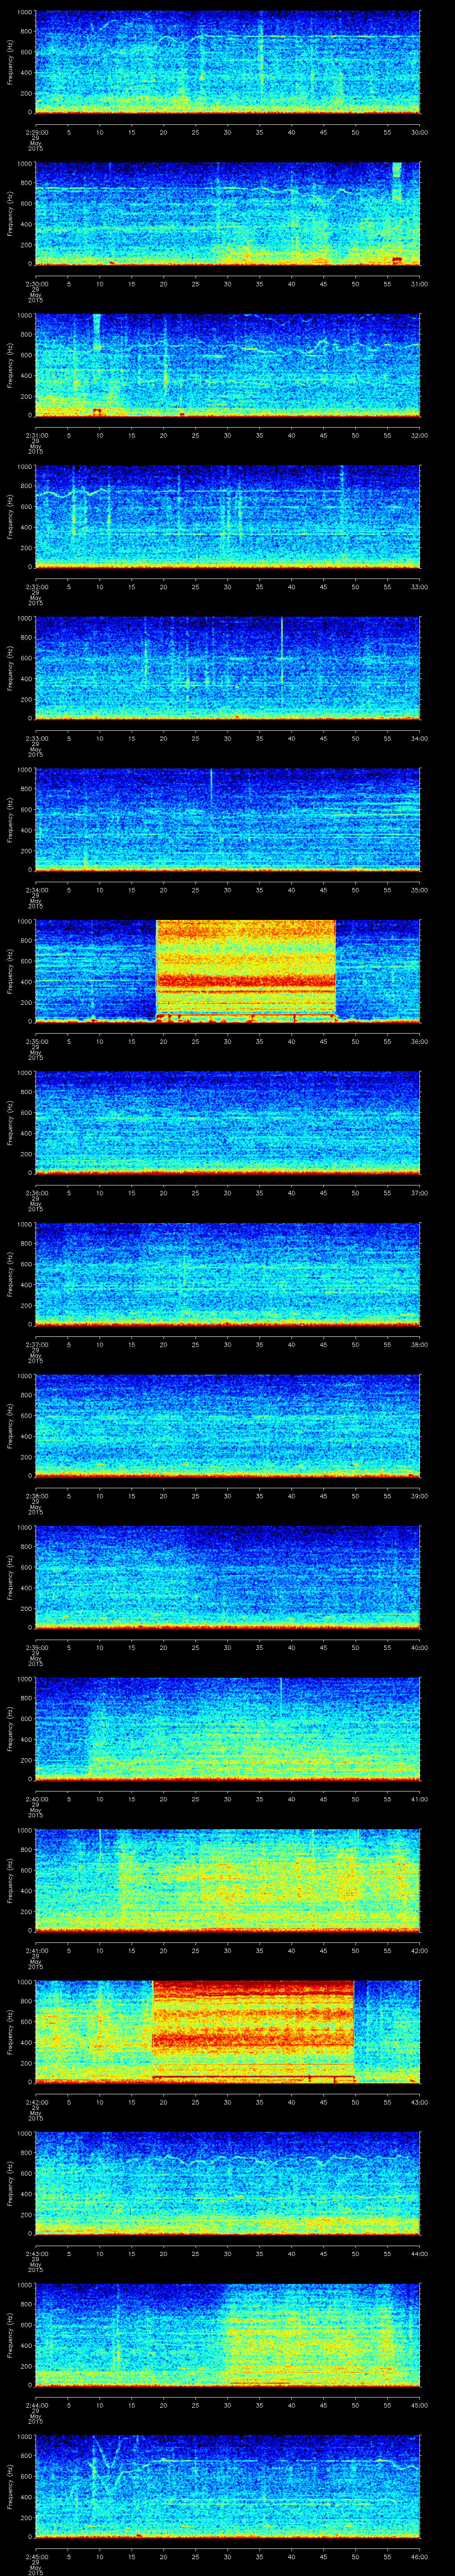Select the spectrogram panel starting at 2:29:00
Screen dimensions: 455x2576
pos(228,62)
